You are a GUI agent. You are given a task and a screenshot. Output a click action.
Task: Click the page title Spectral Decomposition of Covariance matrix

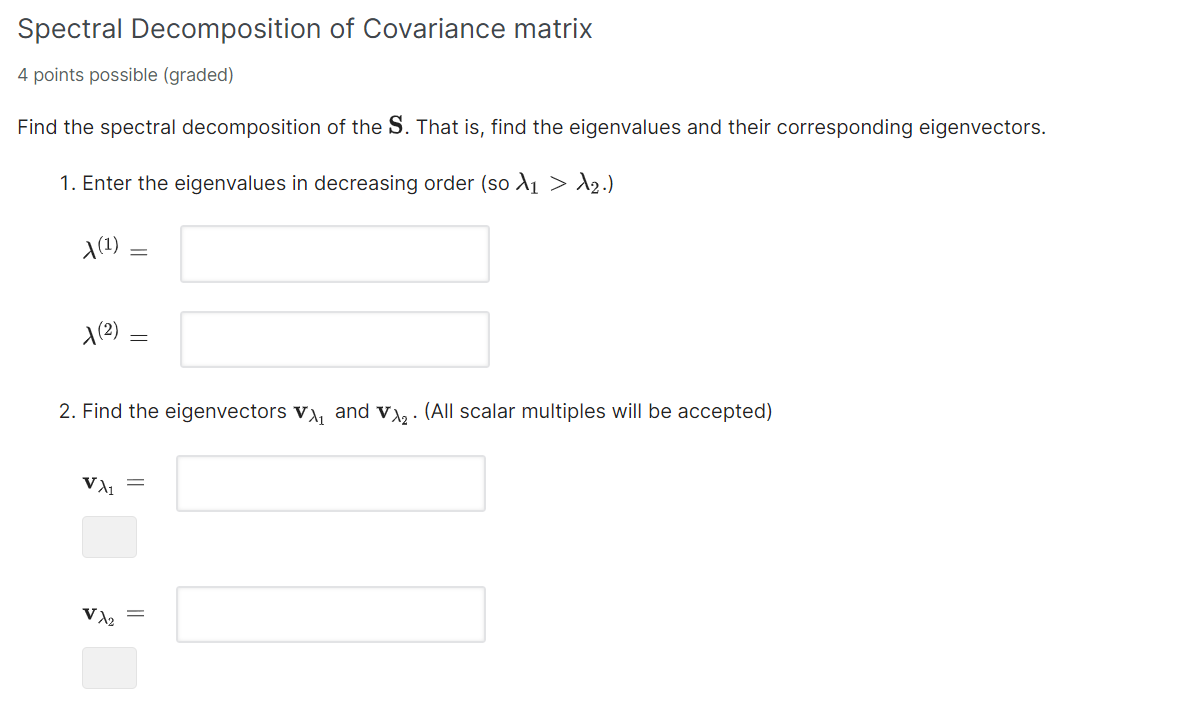(x=305, y=28)
